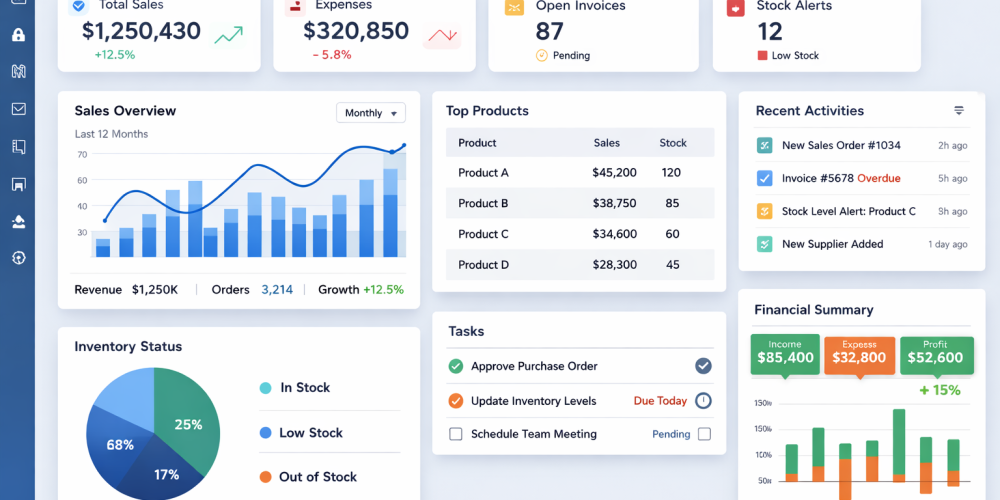Click the clock icon beside Due Today
Screen dimensions: 1000x500
coord(703,401)
